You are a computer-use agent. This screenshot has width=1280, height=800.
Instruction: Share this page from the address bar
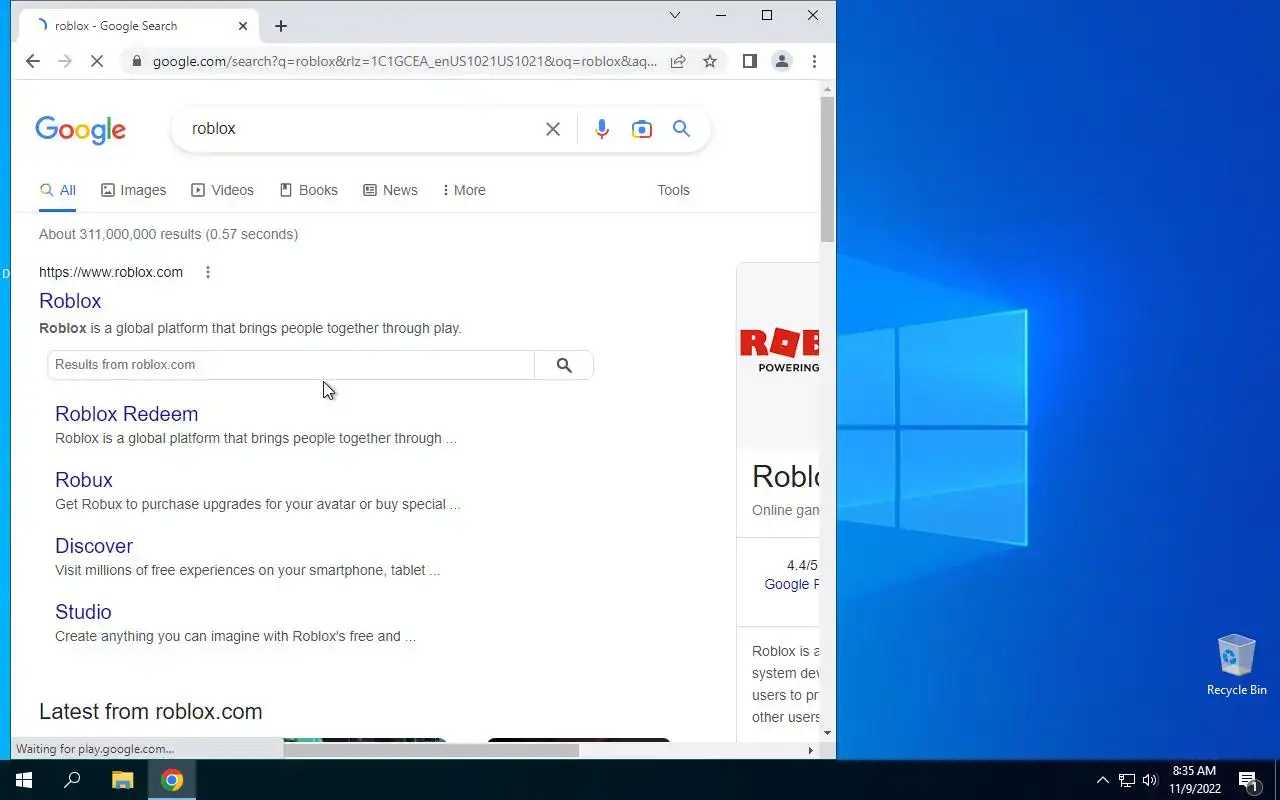tap(678, 61)
